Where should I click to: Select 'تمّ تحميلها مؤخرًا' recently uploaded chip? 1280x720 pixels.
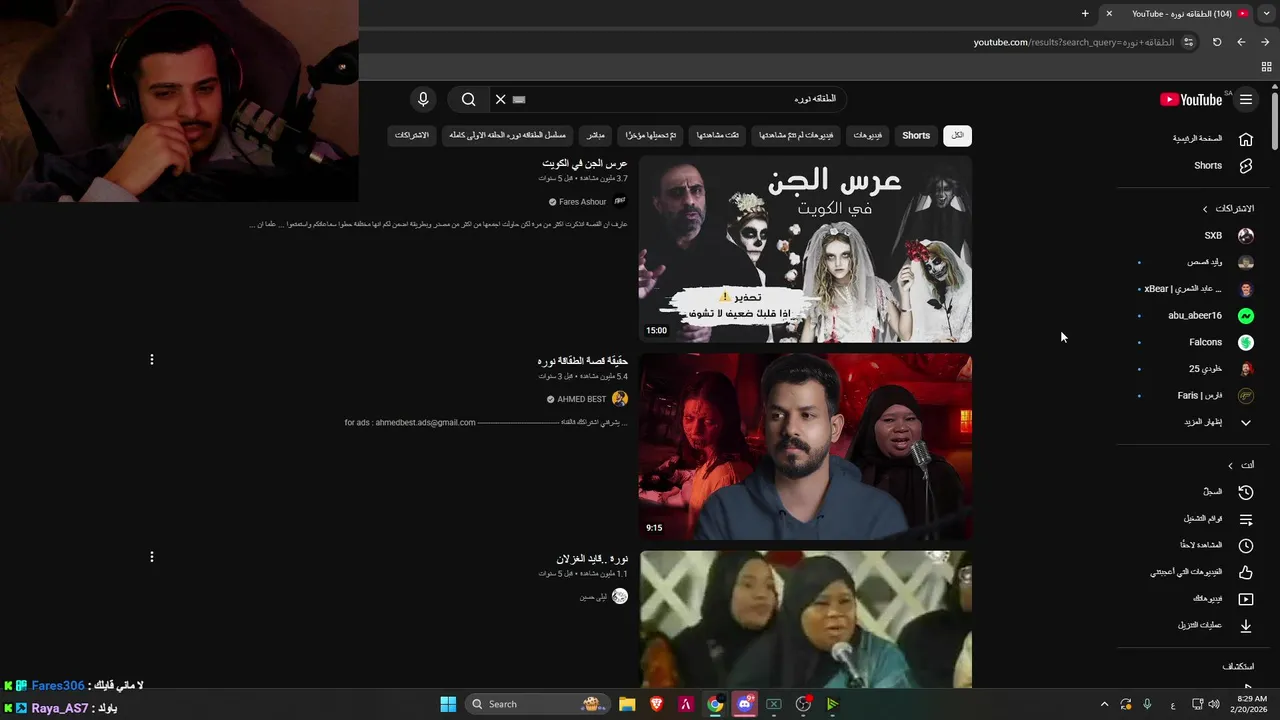tap(651, 136)
